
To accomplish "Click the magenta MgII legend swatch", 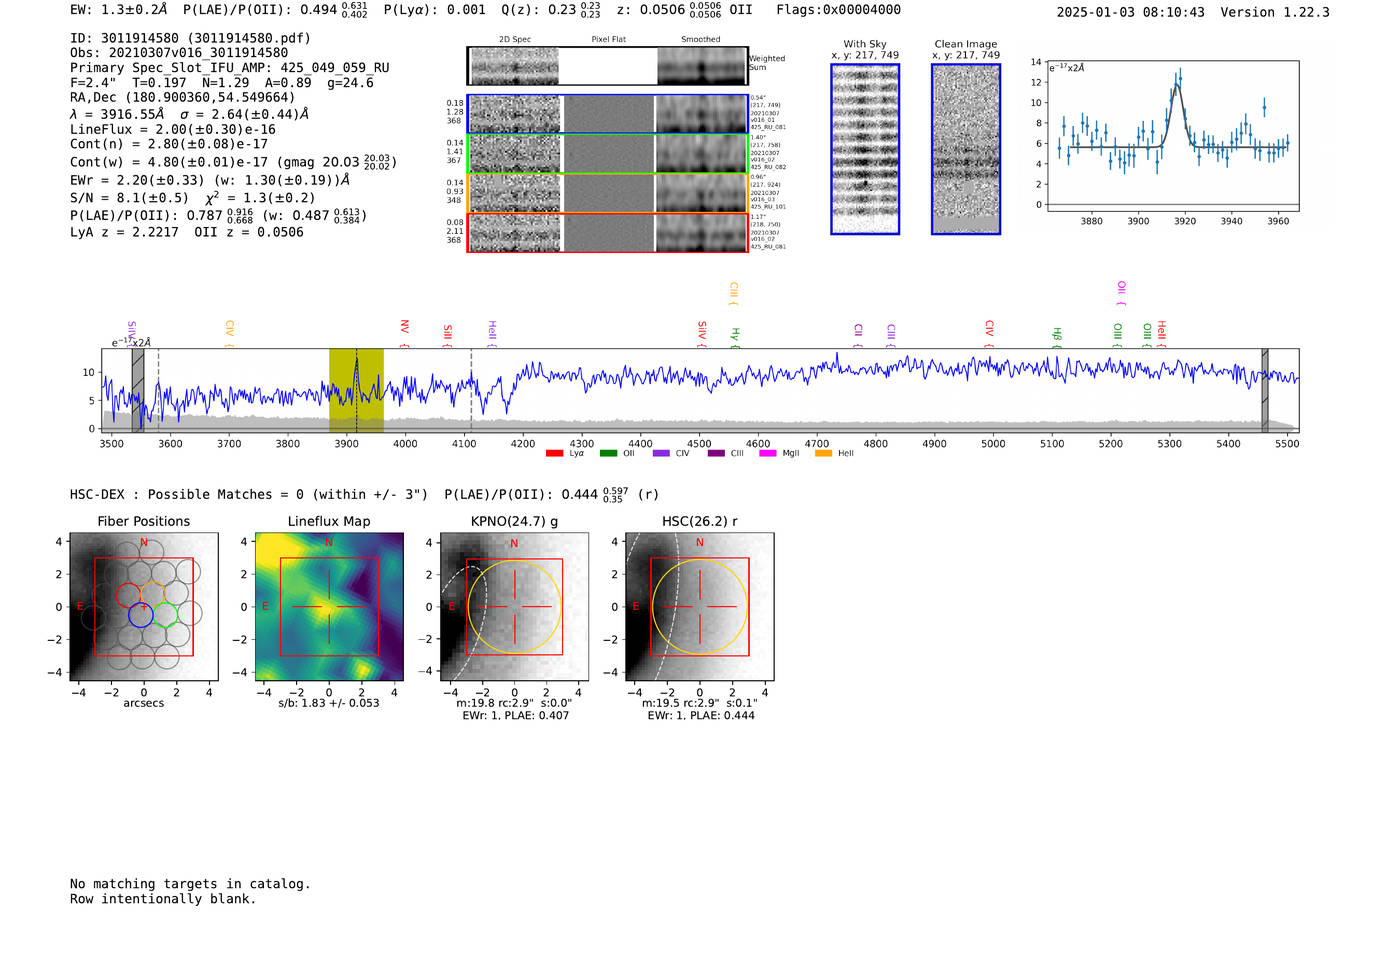I will click(768, 453).
